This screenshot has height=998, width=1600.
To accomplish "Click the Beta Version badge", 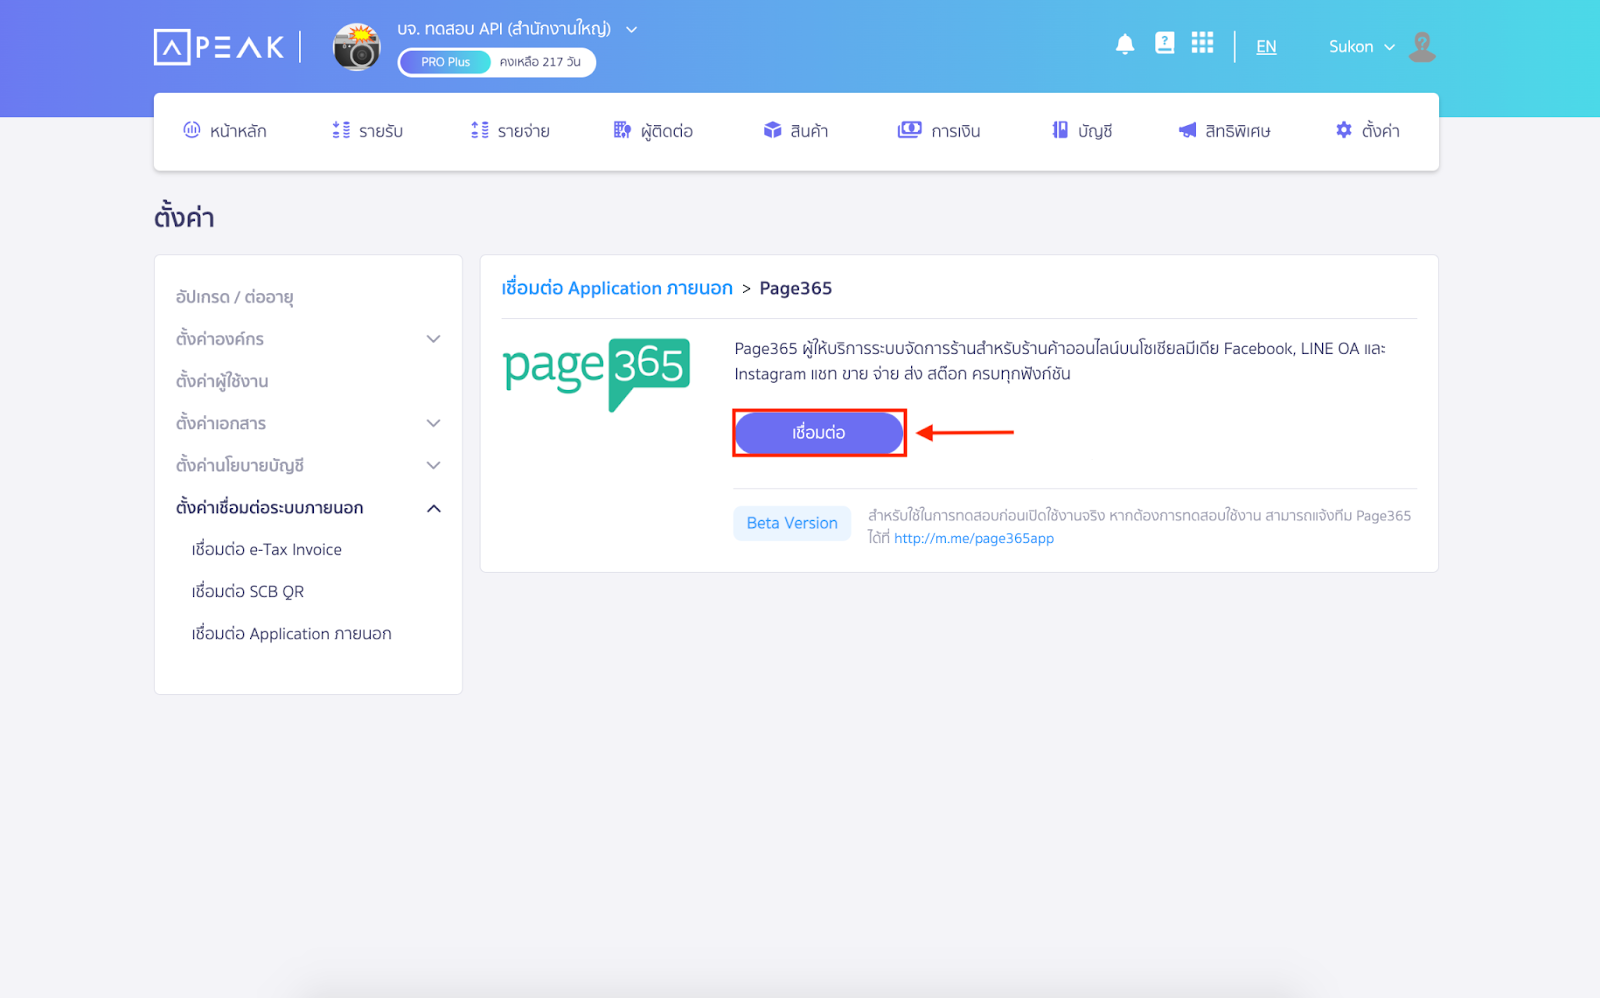I will 792,523.
